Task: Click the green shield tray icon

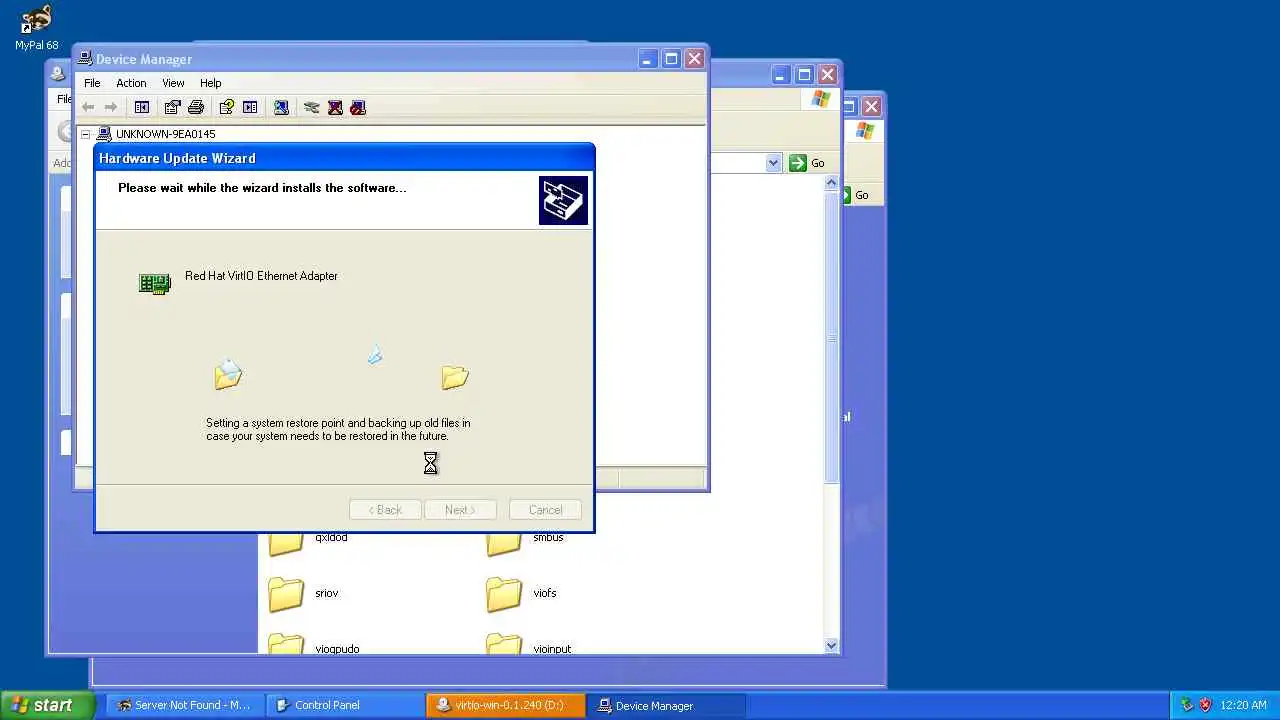Action: (x=1187, y=705)
